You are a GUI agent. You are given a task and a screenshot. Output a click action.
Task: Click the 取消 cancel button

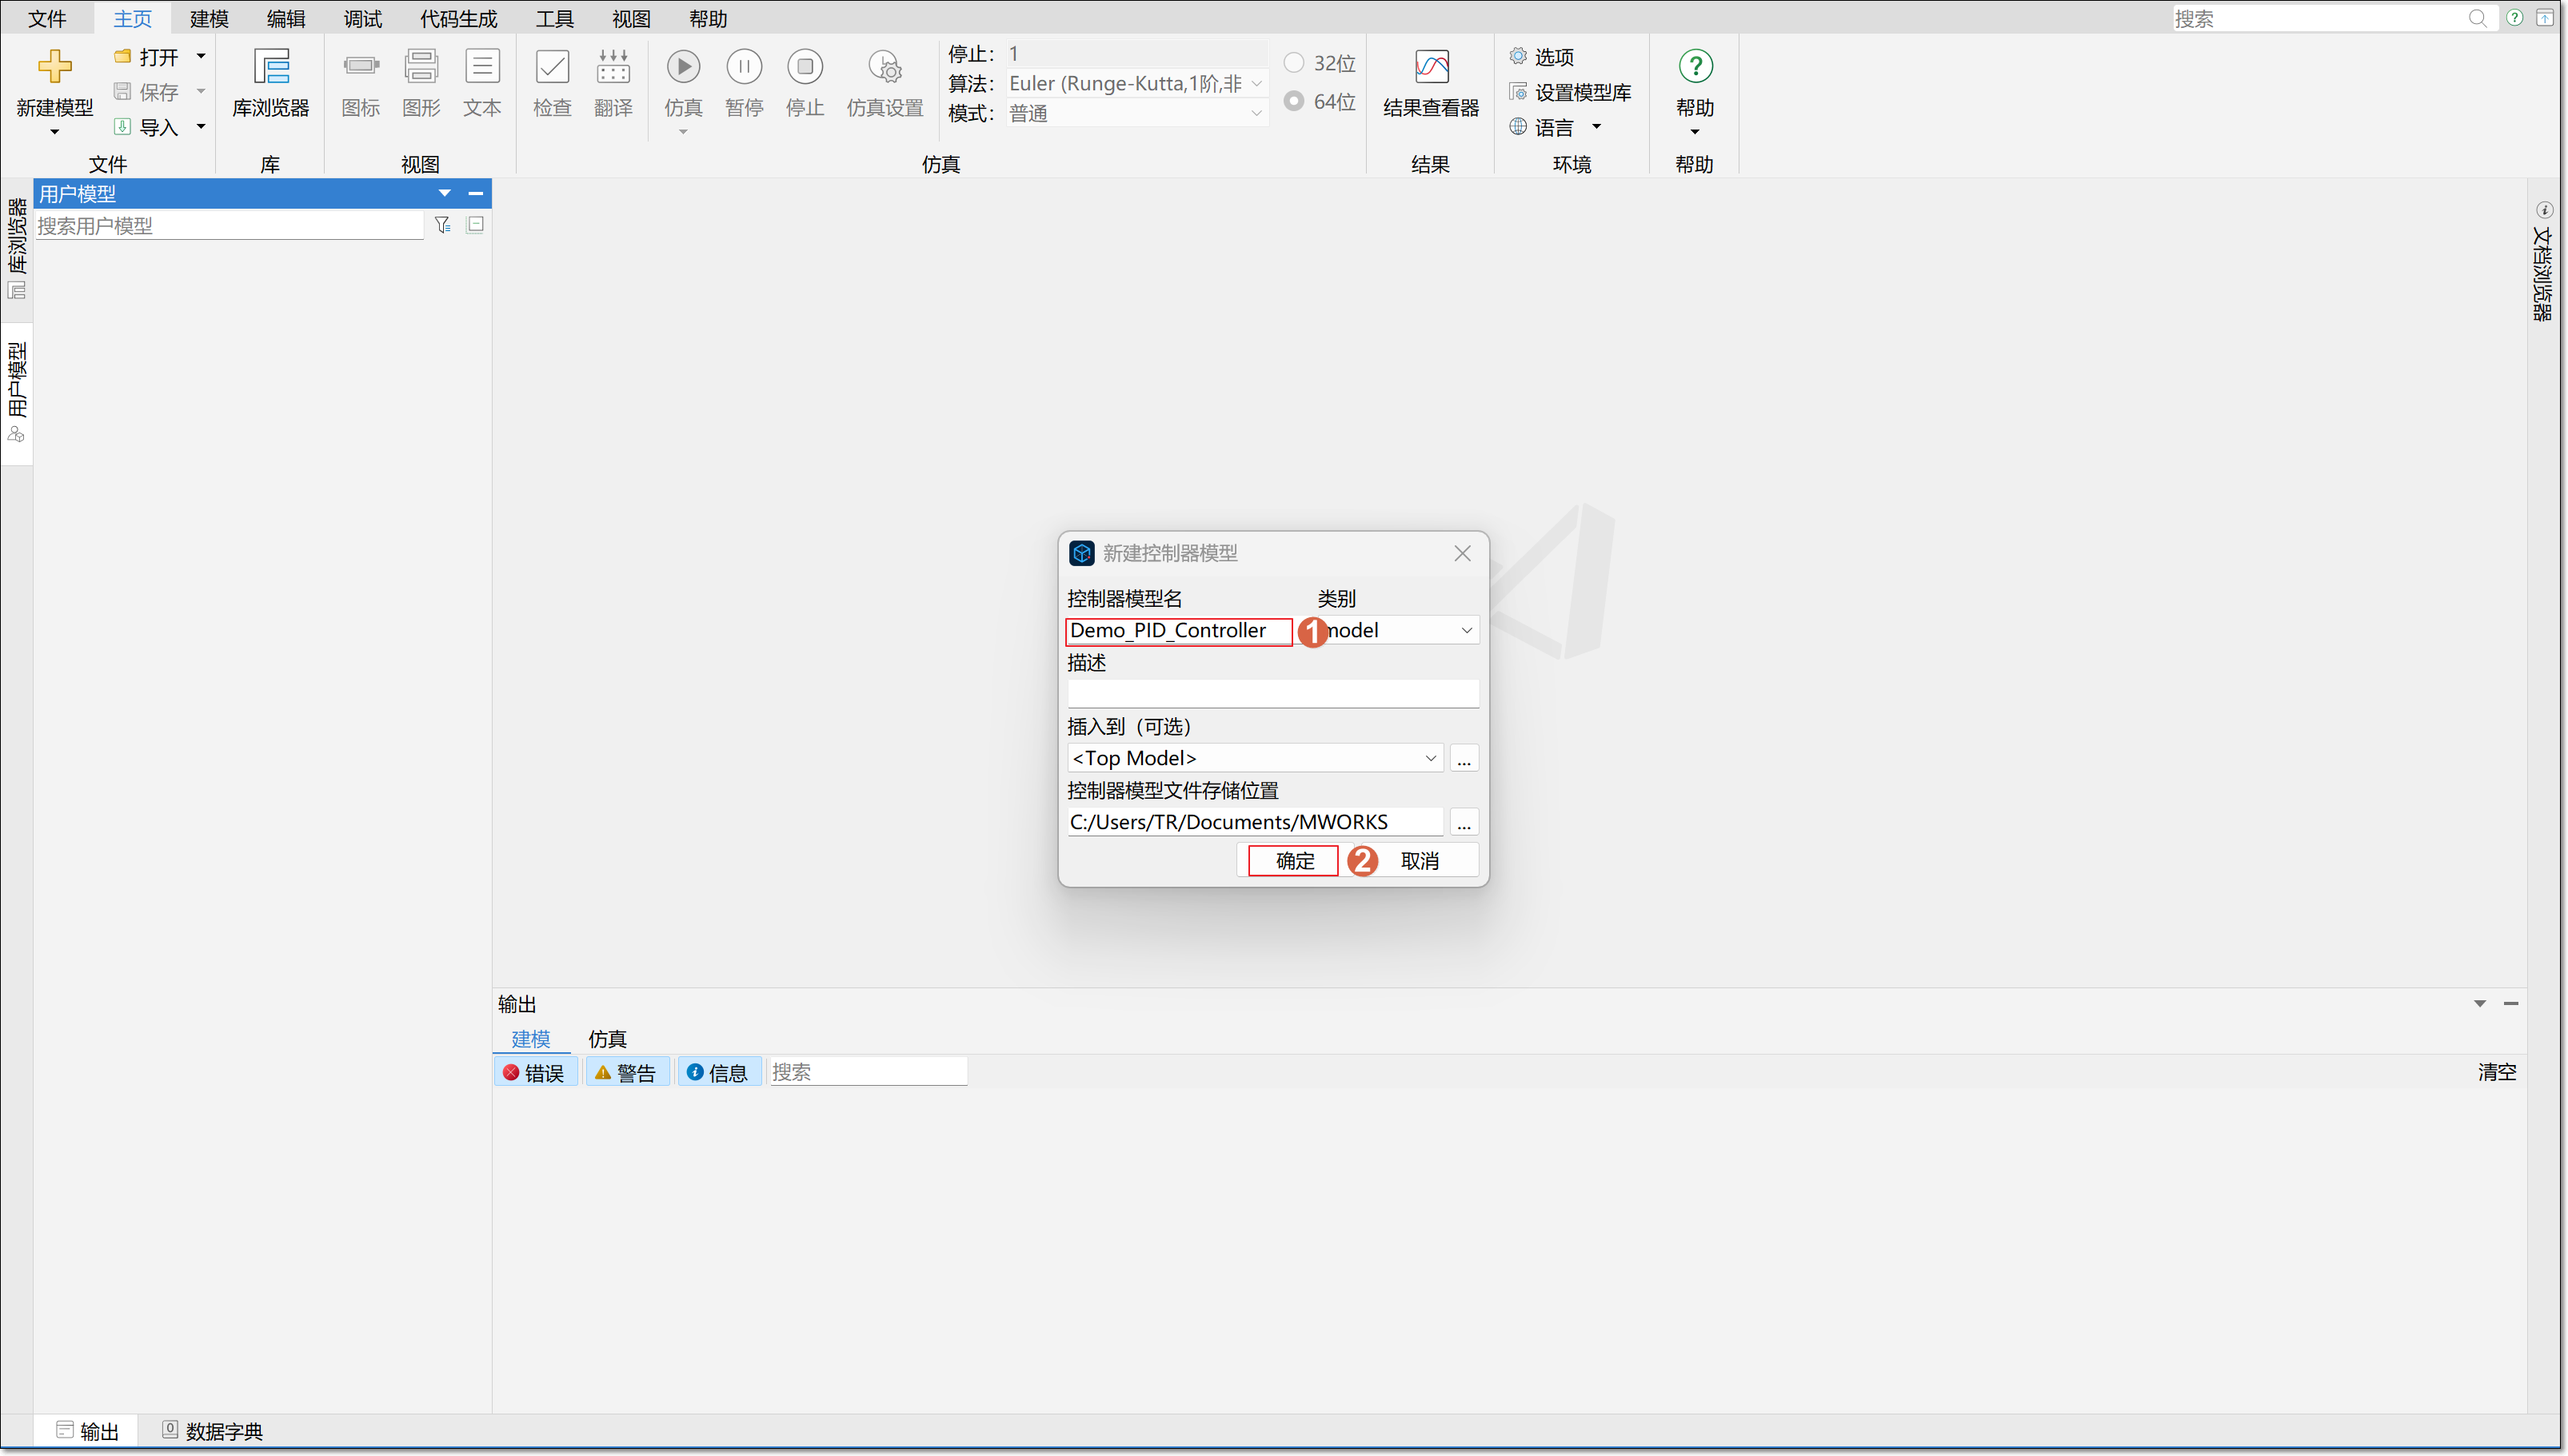[1419, 861]
